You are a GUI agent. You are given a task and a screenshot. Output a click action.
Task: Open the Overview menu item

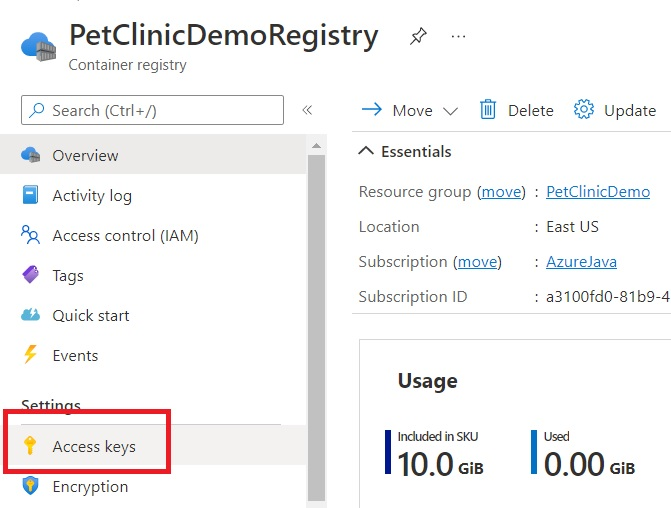(153, 154)
